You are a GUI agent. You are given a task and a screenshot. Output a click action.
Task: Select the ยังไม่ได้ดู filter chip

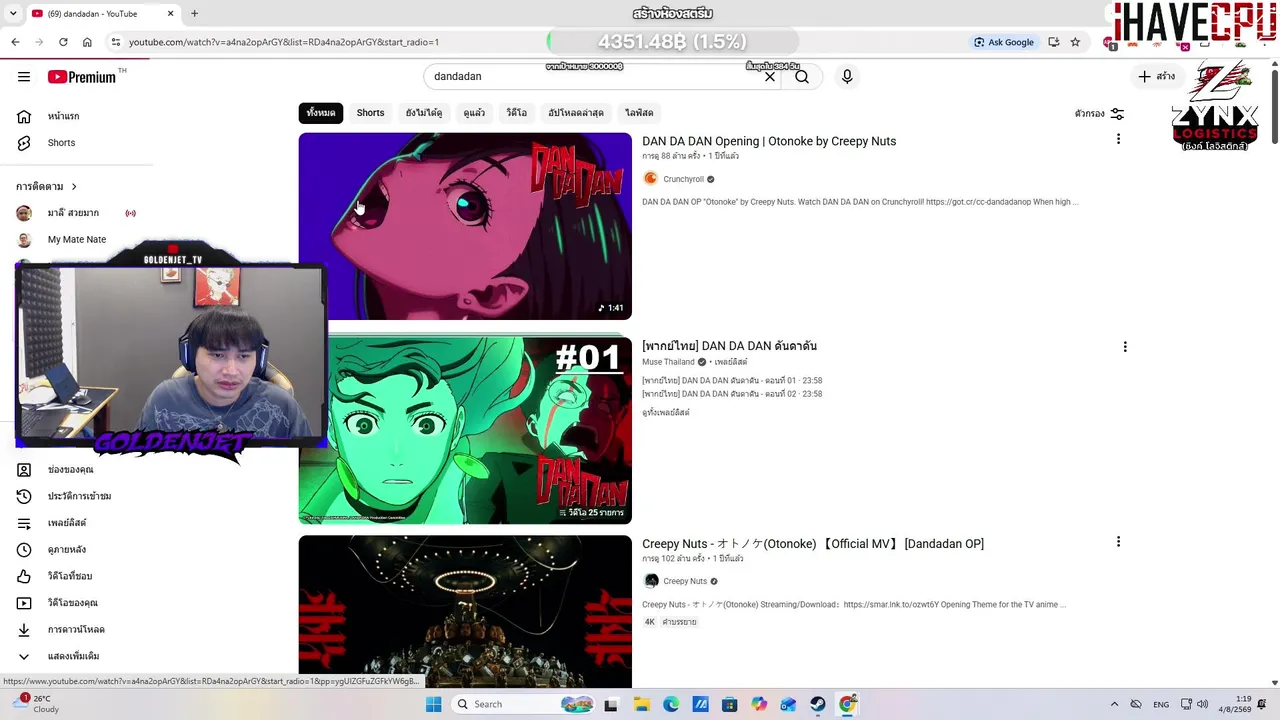tap(424, 113)
